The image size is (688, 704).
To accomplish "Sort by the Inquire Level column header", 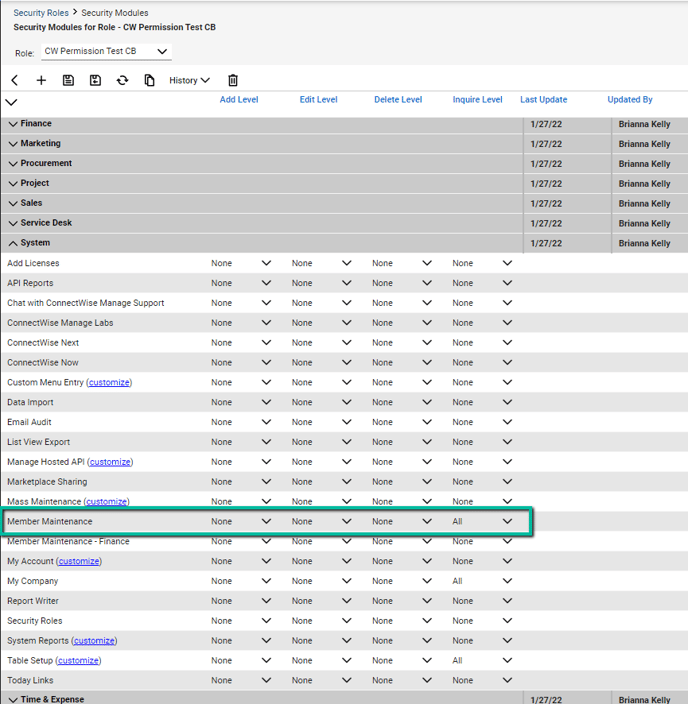I will 477,100.
